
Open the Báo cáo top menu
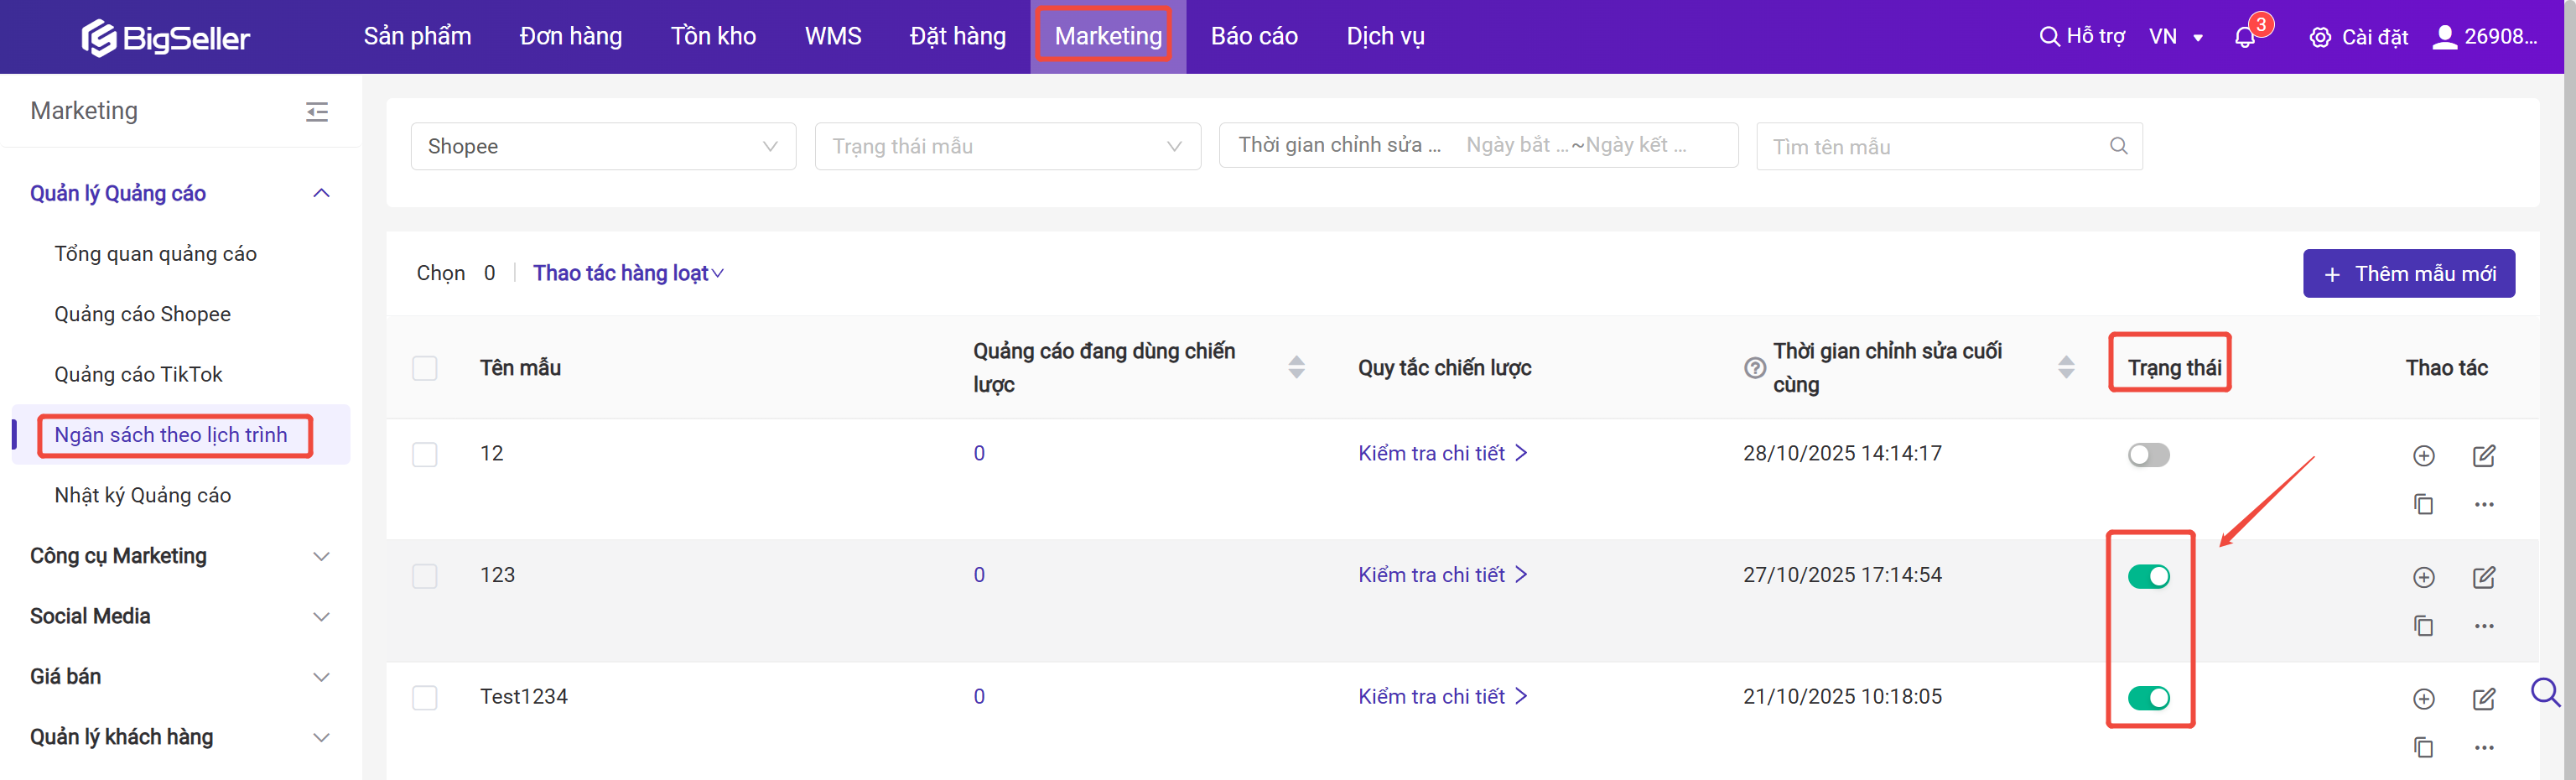click(1253, 37)
